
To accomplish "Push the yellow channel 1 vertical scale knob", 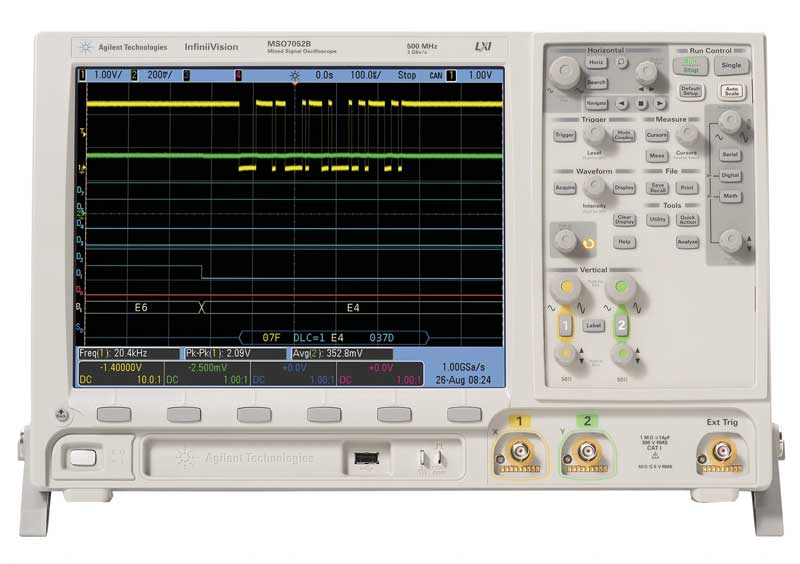I will [x=566, y=289].
